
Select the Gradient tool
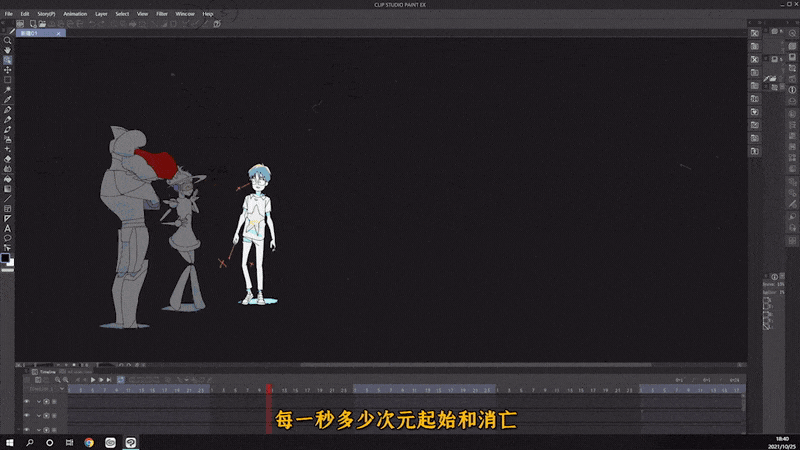click(x=7, y=189)
